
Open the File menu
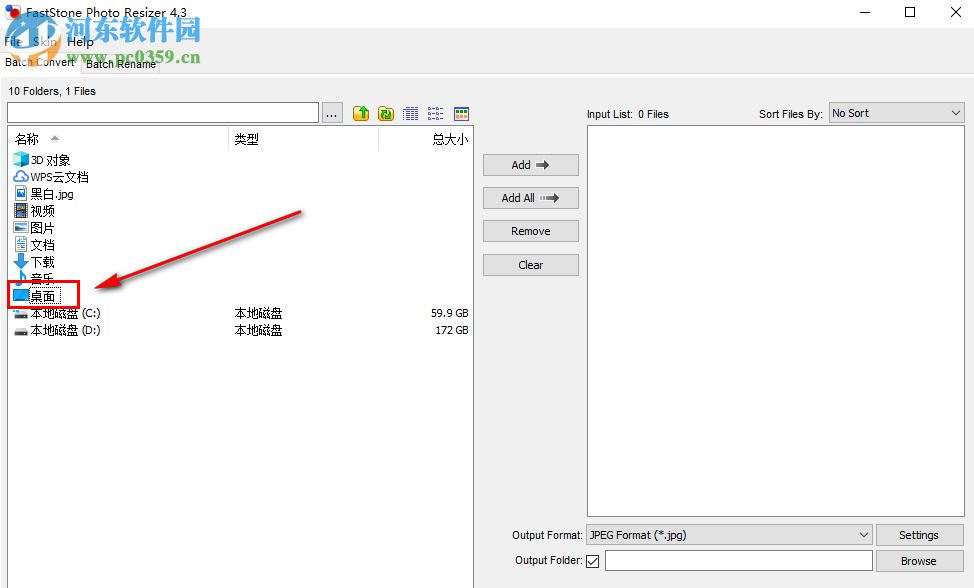tap(13, 42)
